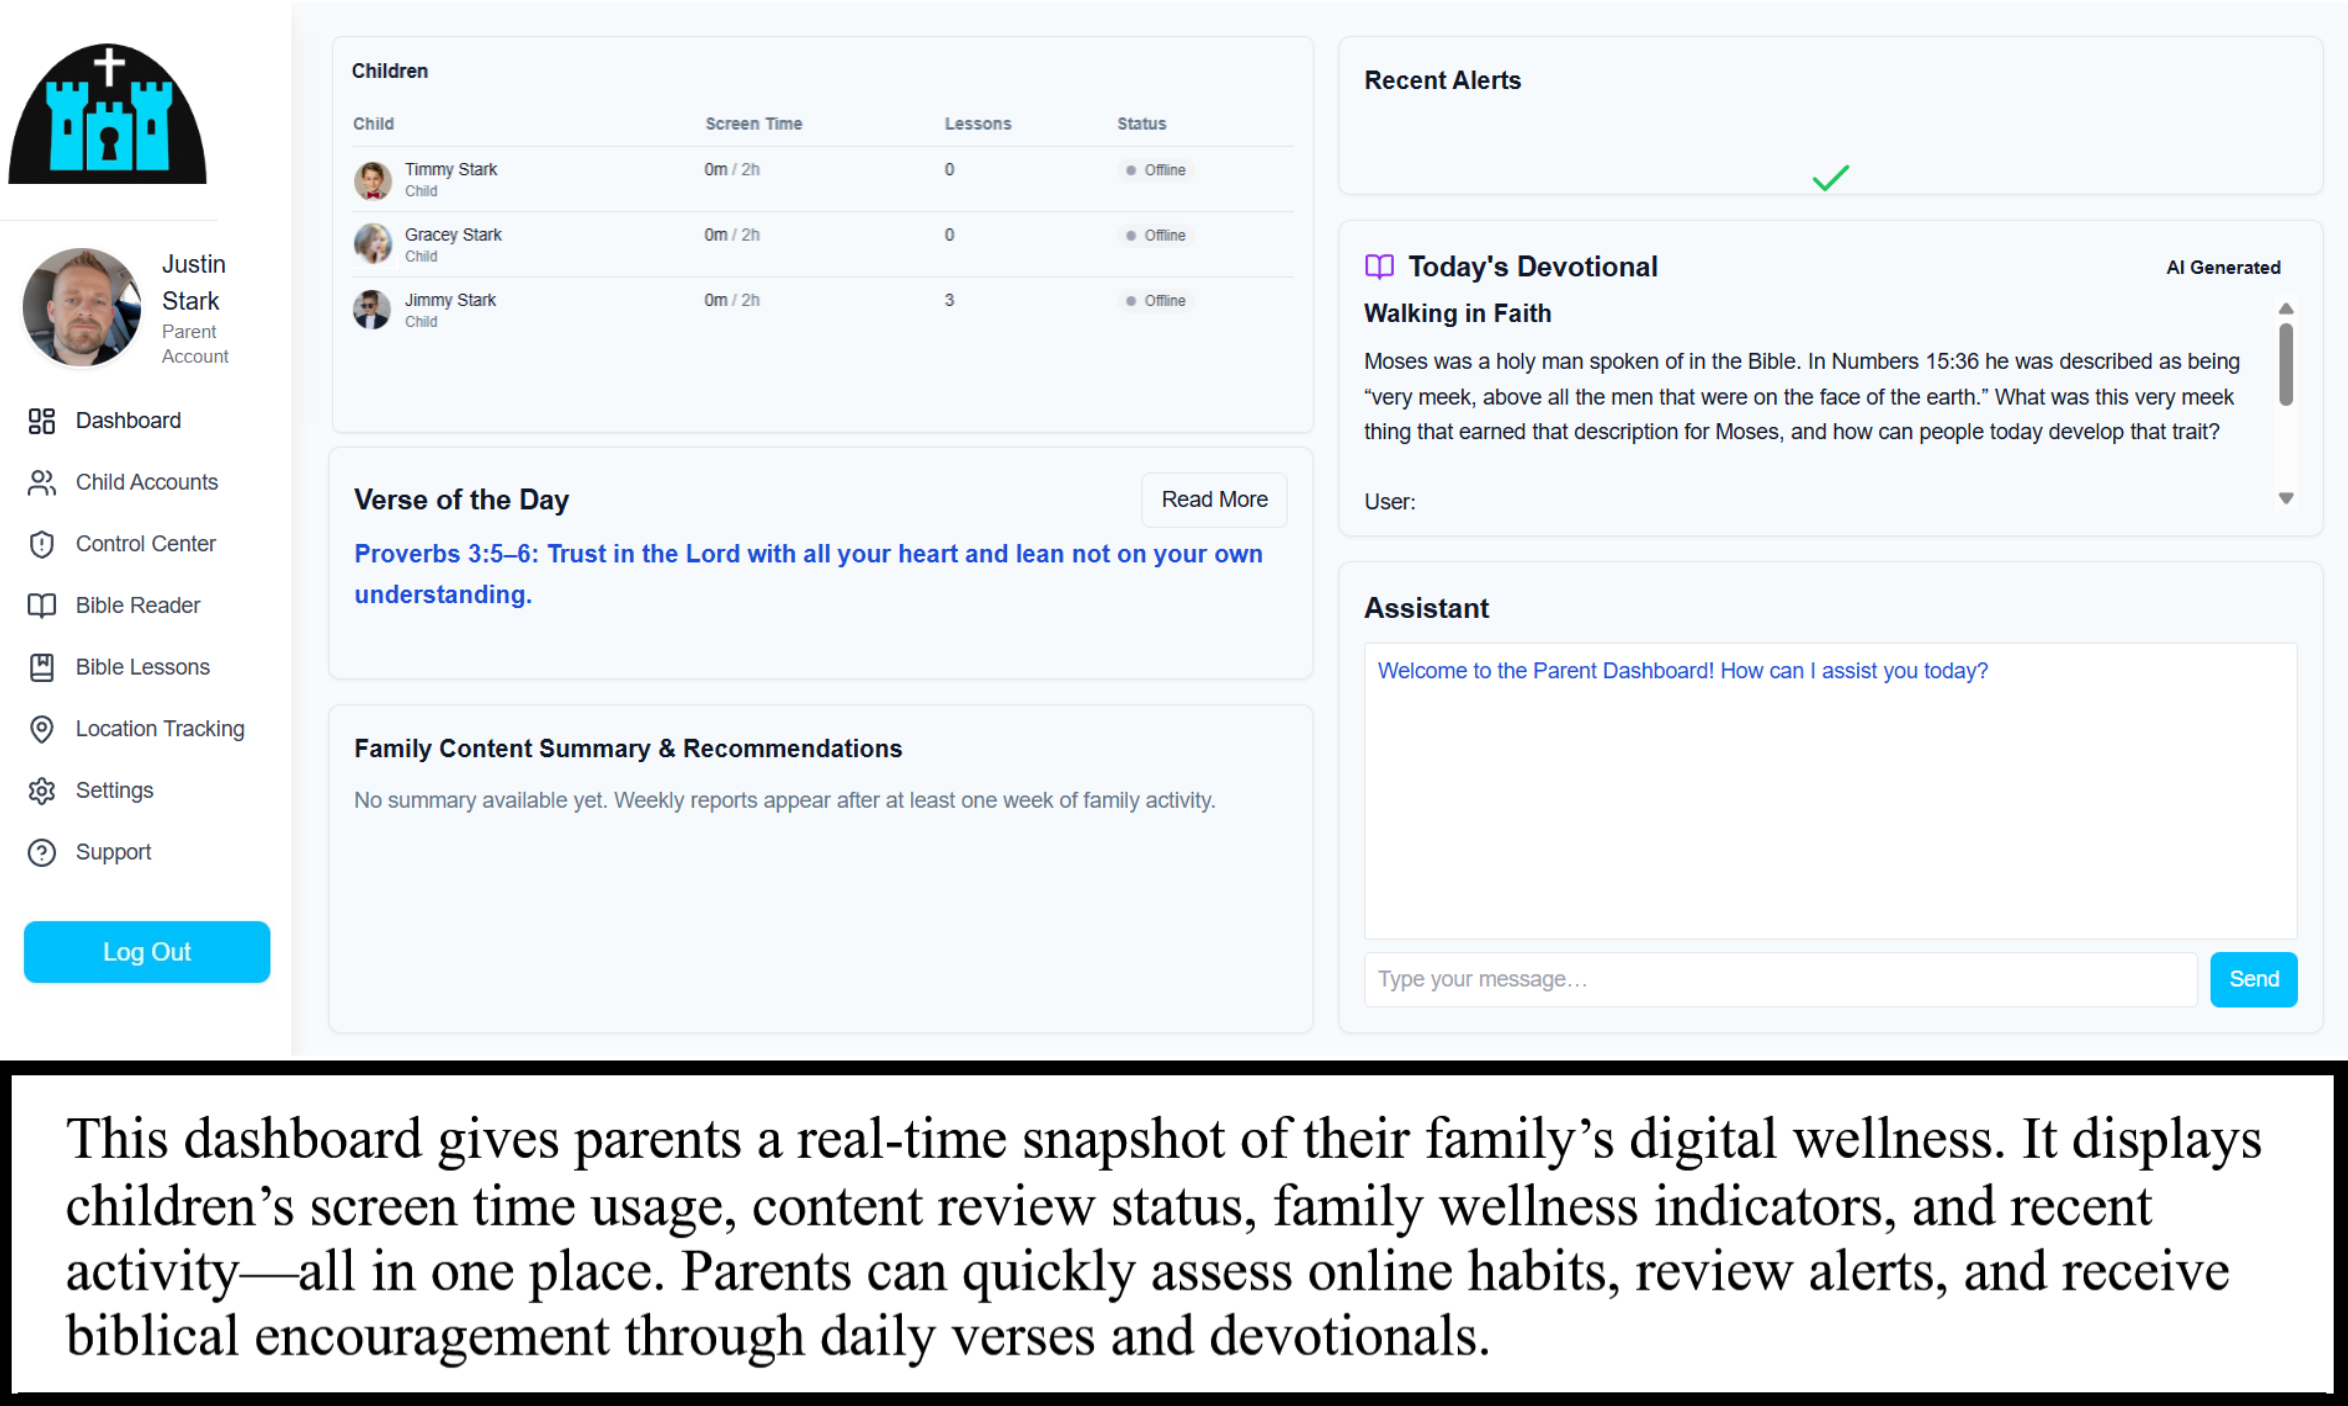Click the Settings gear icon
Image resolution: width=2348 pixels, height=1406 pixels.
41,791
